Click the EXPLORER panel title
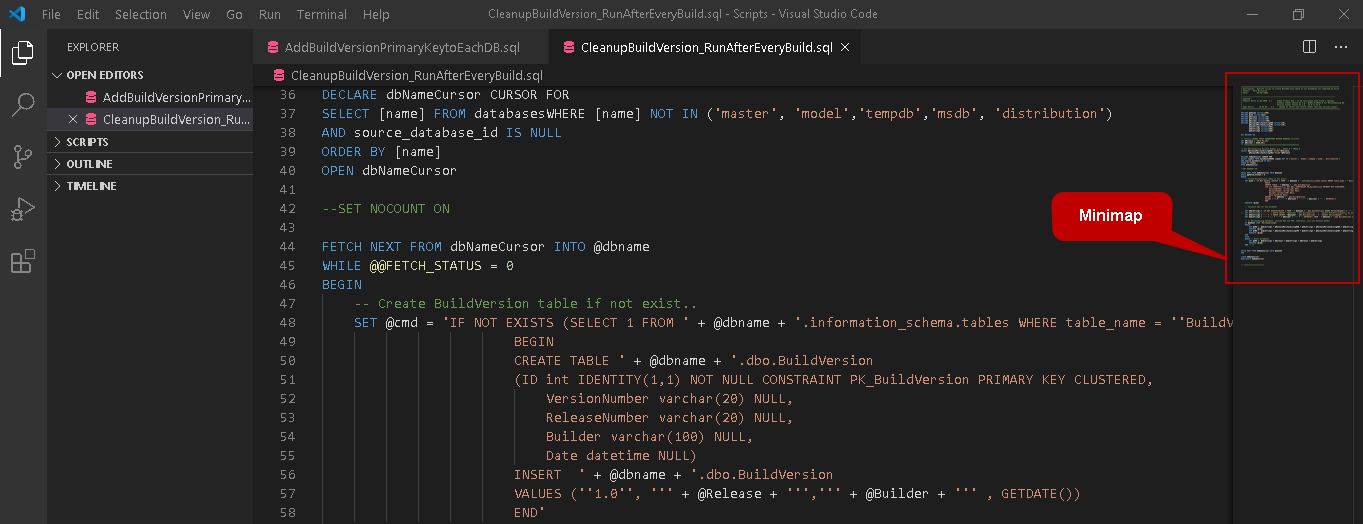1363x524 pixels. (x=93, y=47)
